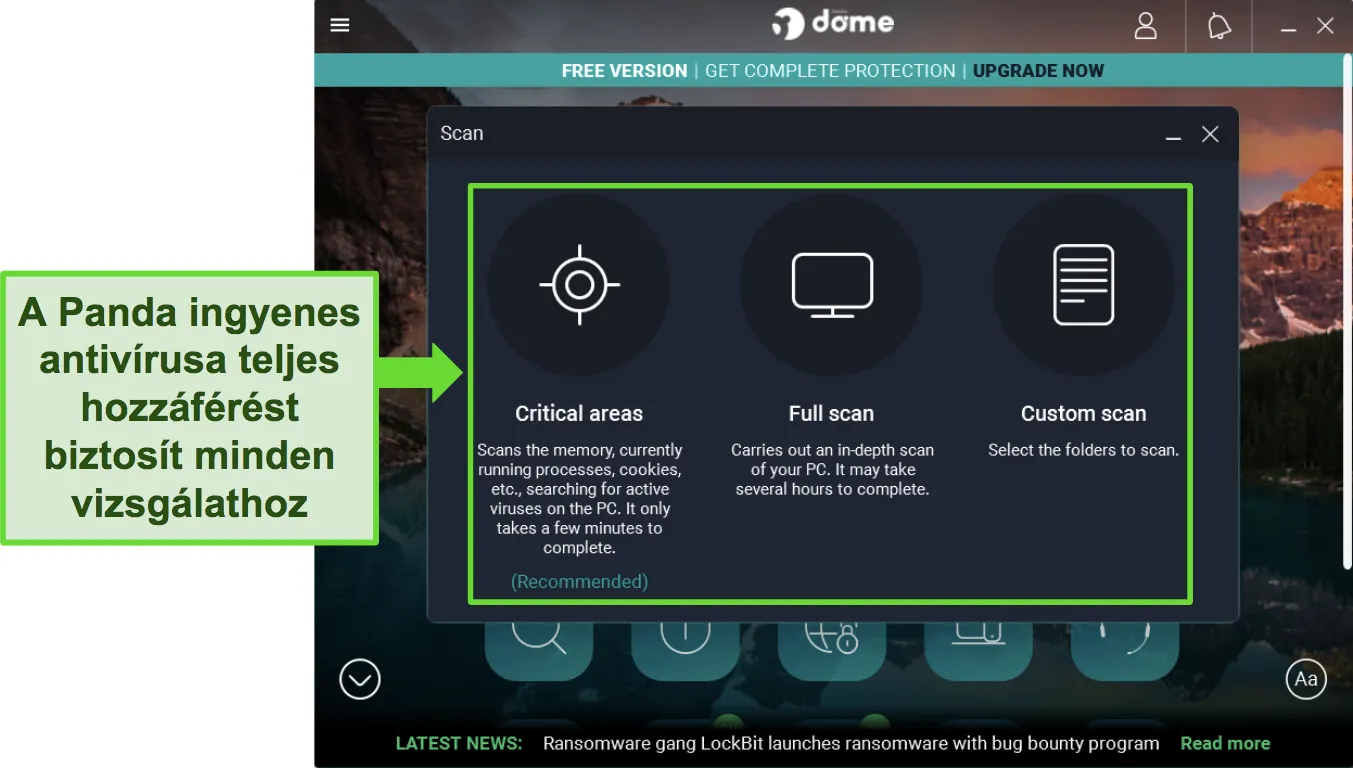Click the Aa font size icon
This screenshot has width=1353, height=768.
[x=1306, y=680]
